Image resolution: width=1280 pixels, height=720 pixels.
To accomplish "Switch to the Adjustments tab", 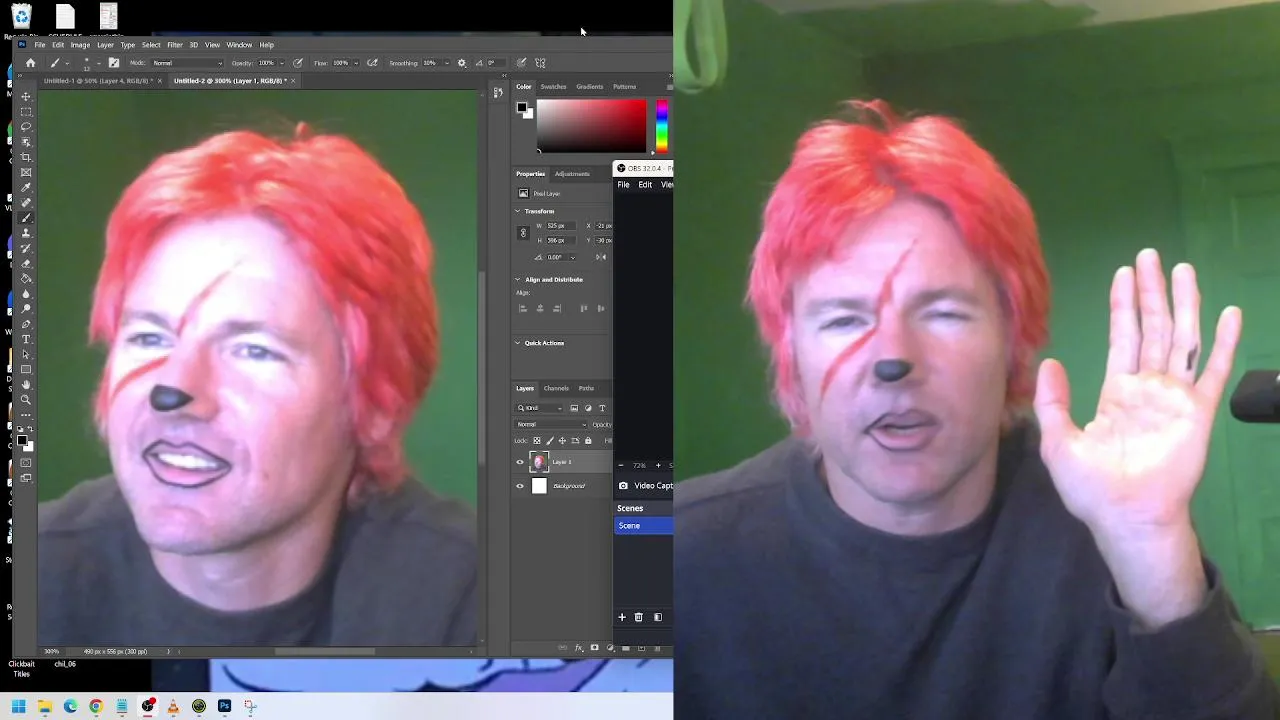I will (x=572, y=174).
